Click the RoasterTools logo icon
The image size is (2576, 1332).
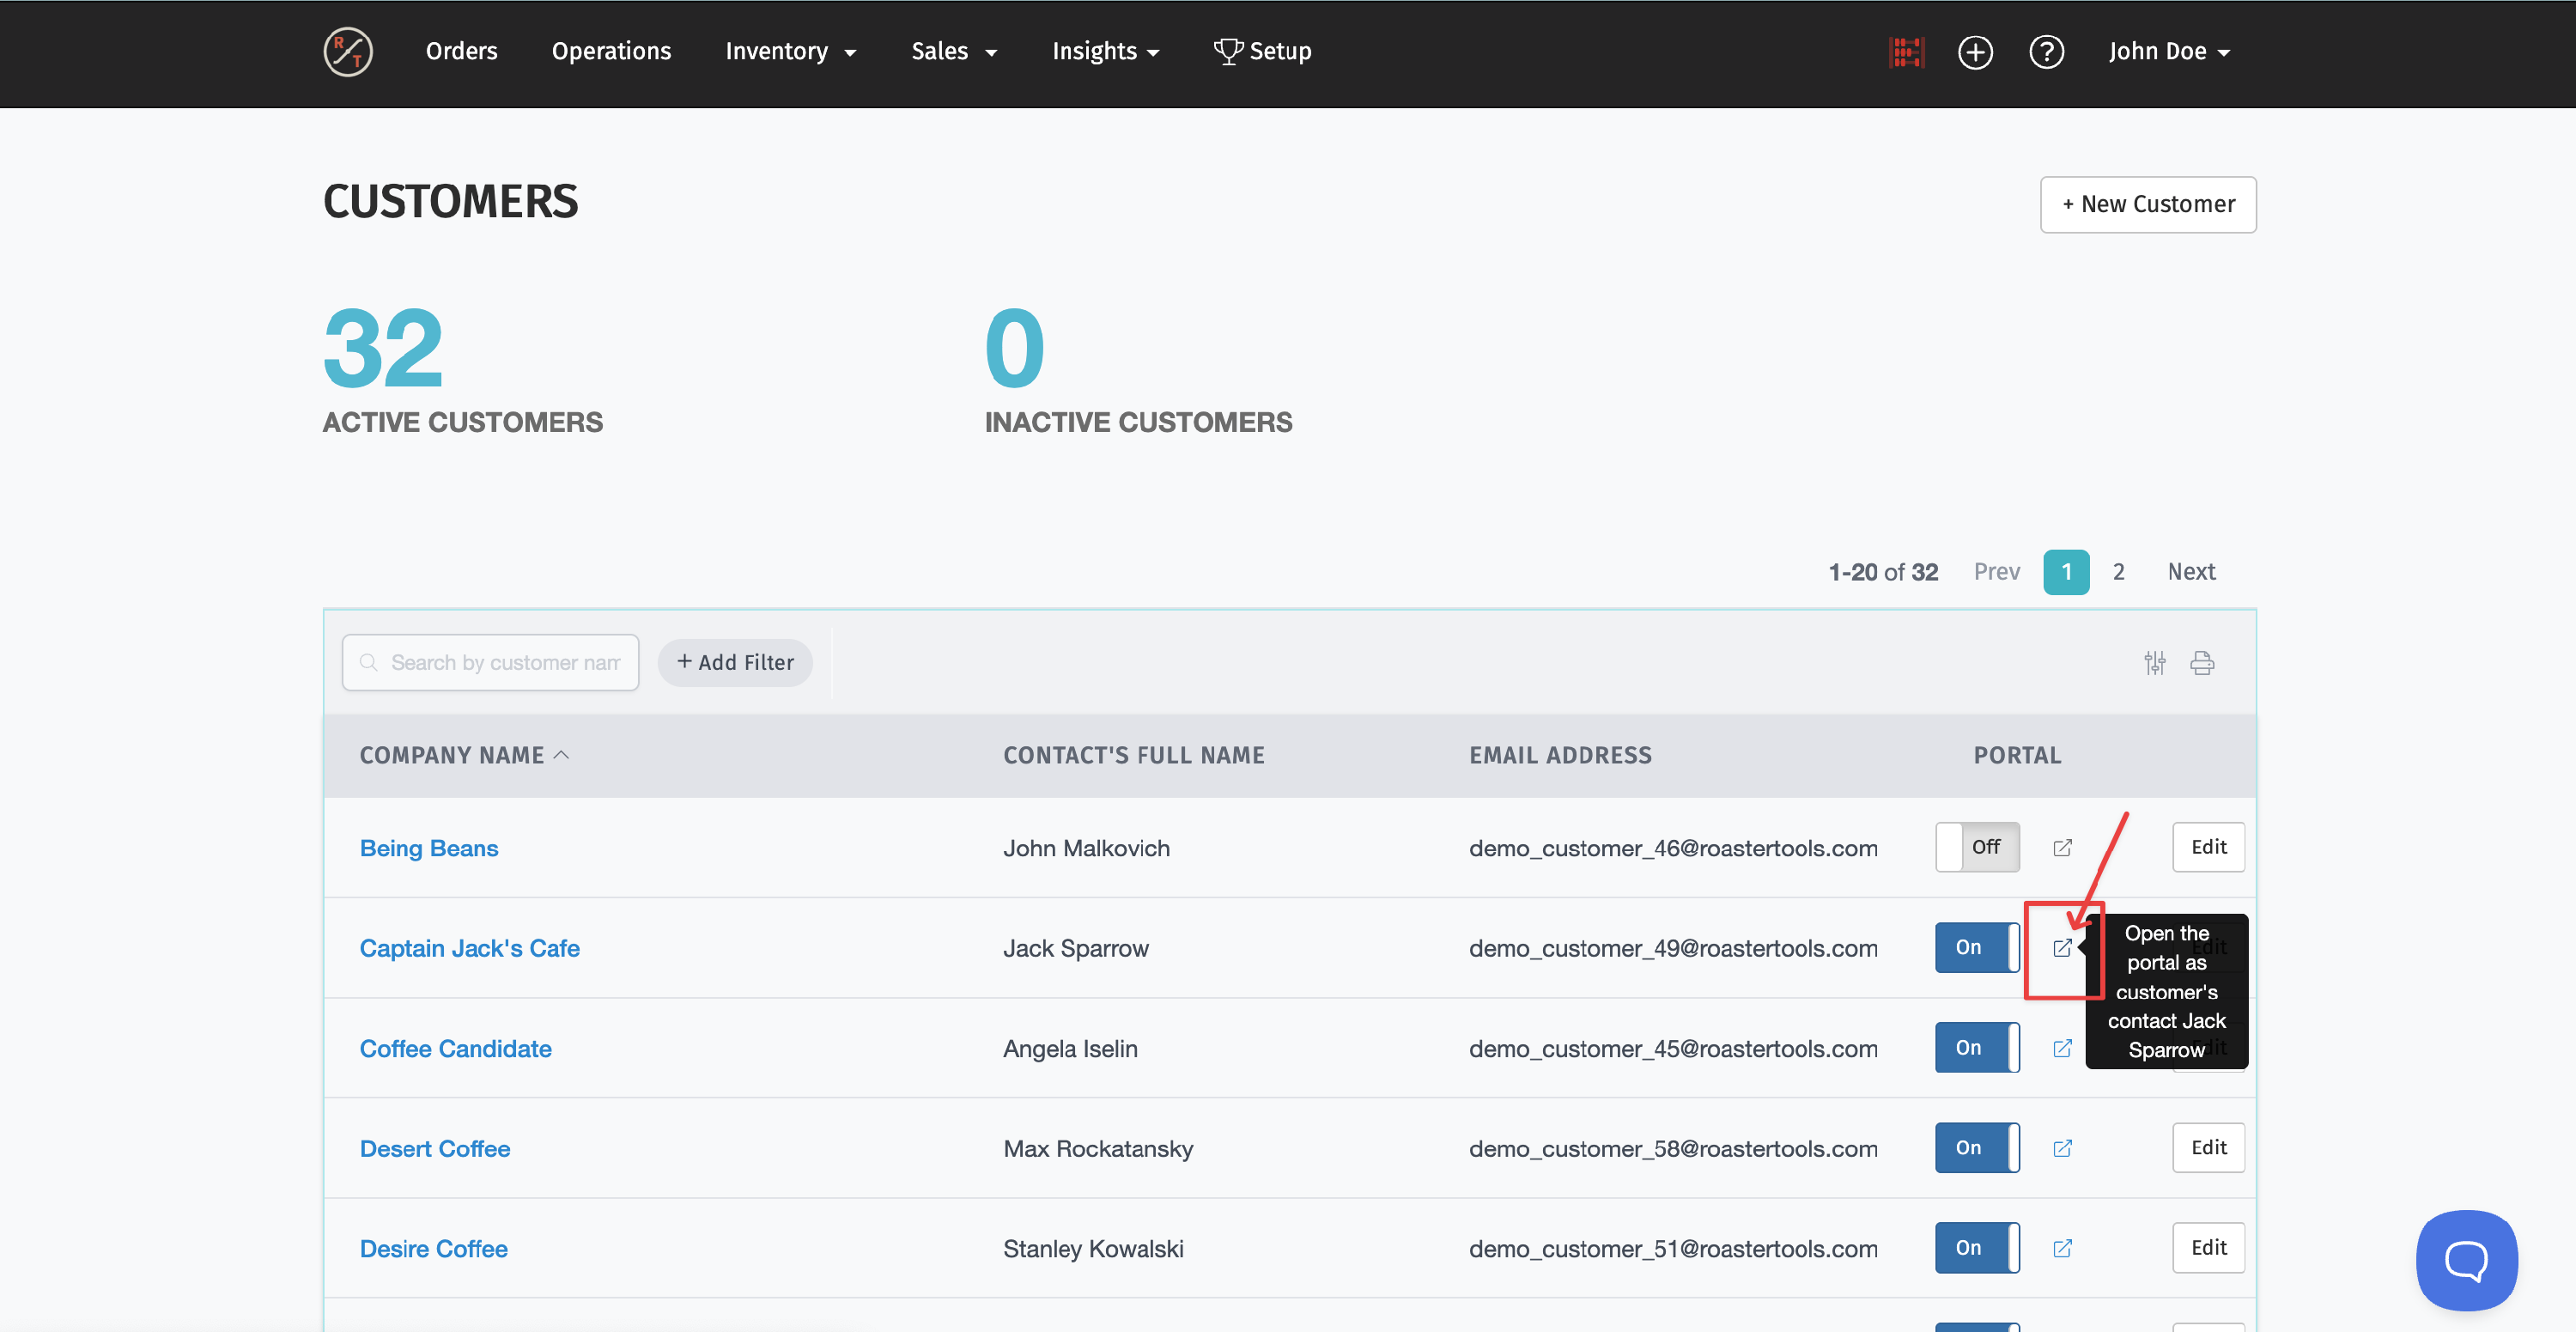click(x=348, y=52)
